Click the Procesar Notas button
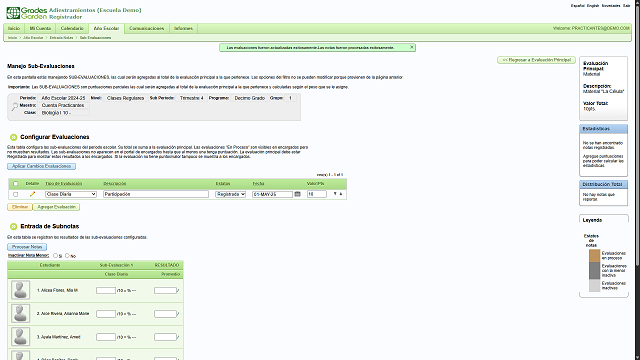This screenshot has width=640, height=360. [27, 247]
